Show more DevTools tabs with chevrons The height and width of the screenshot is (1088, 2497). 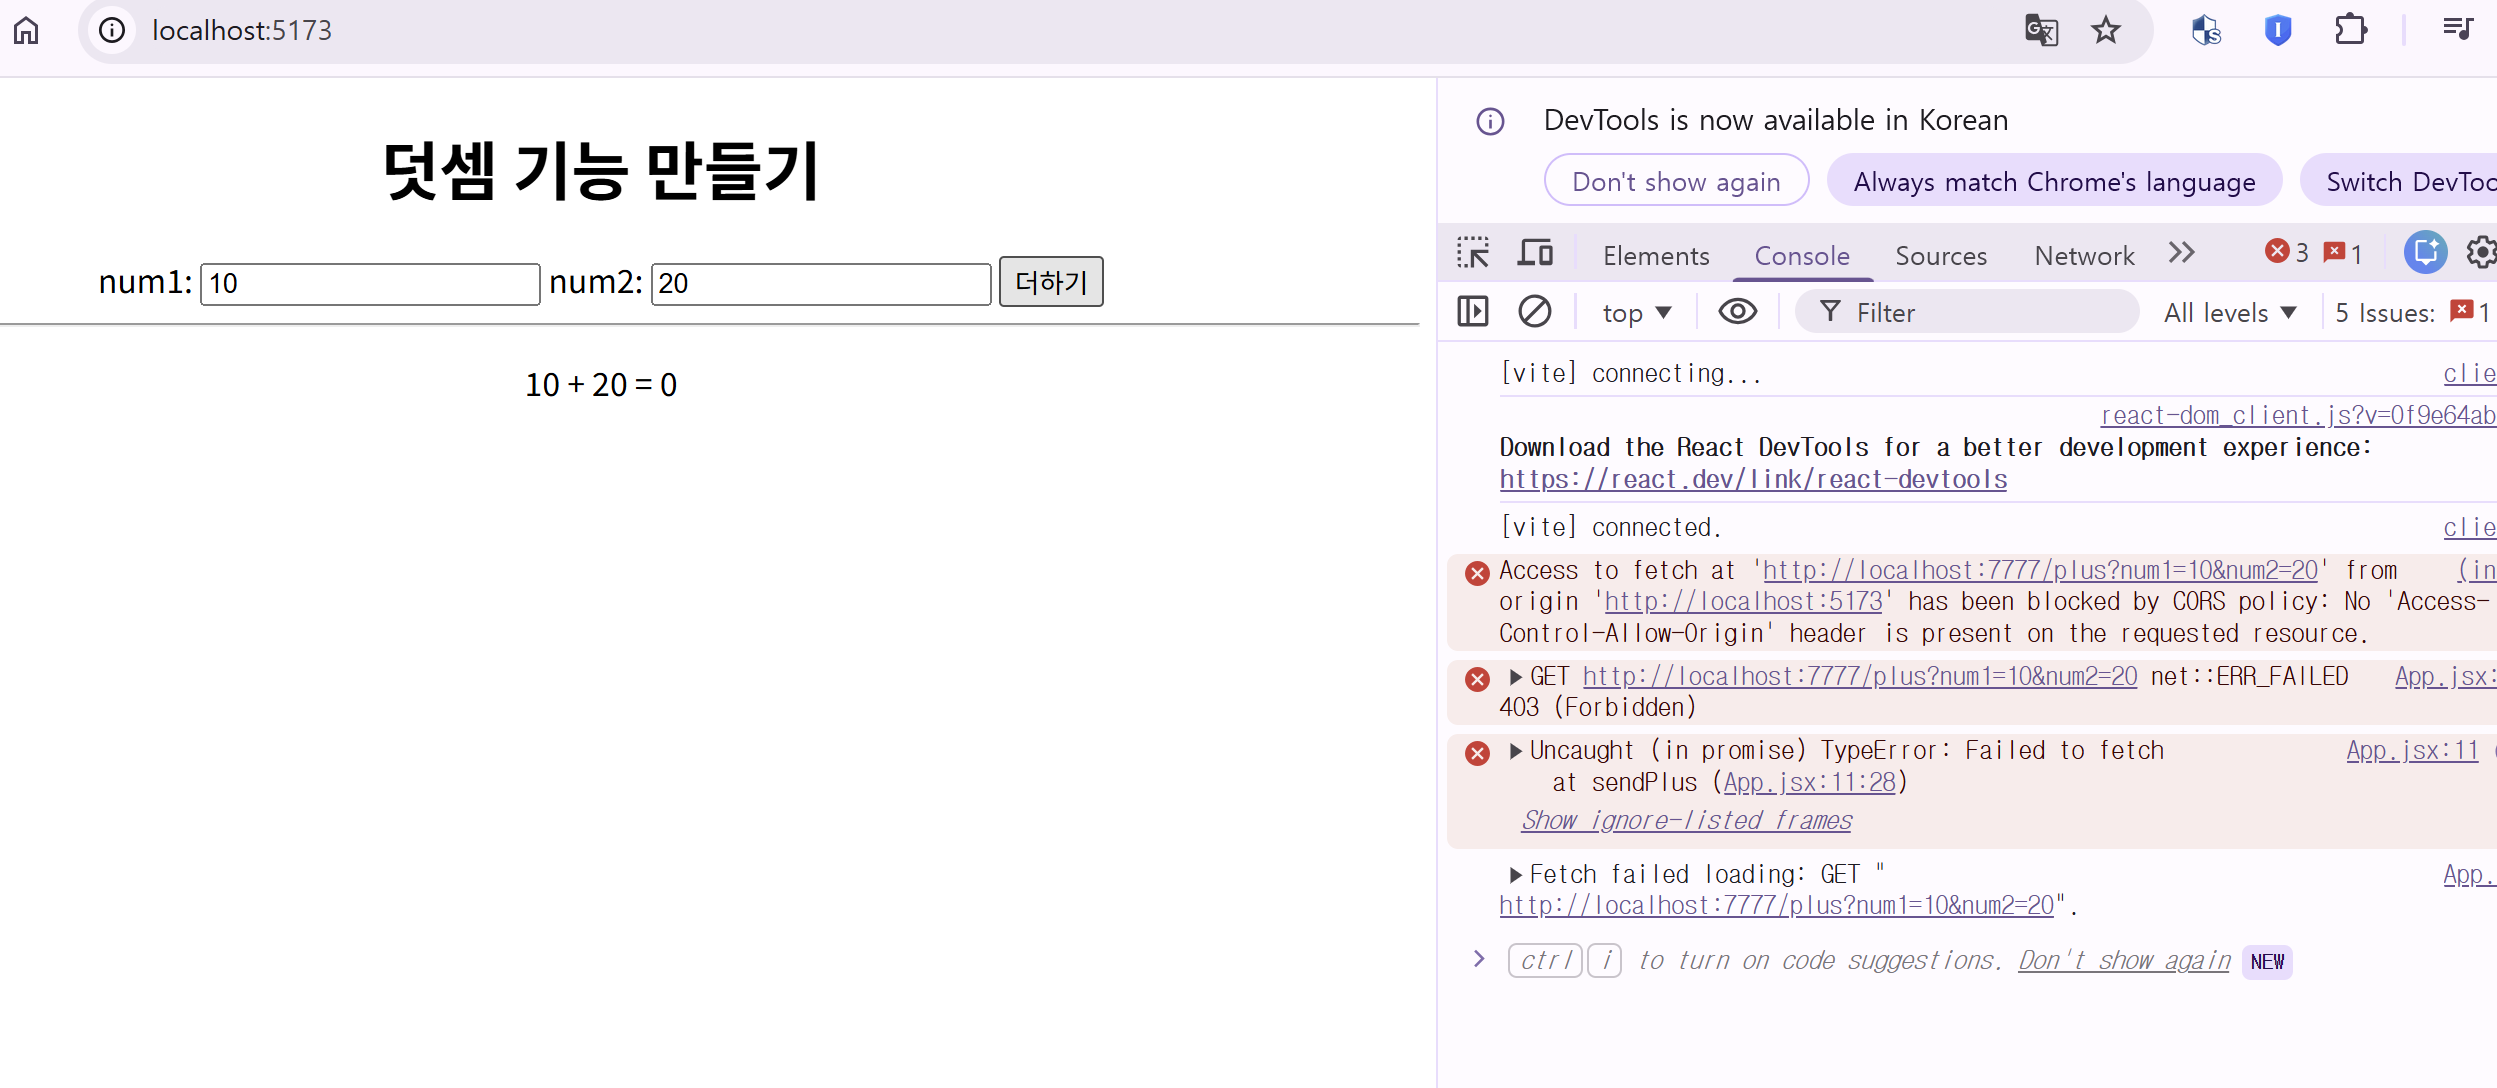coord(2182,253)
